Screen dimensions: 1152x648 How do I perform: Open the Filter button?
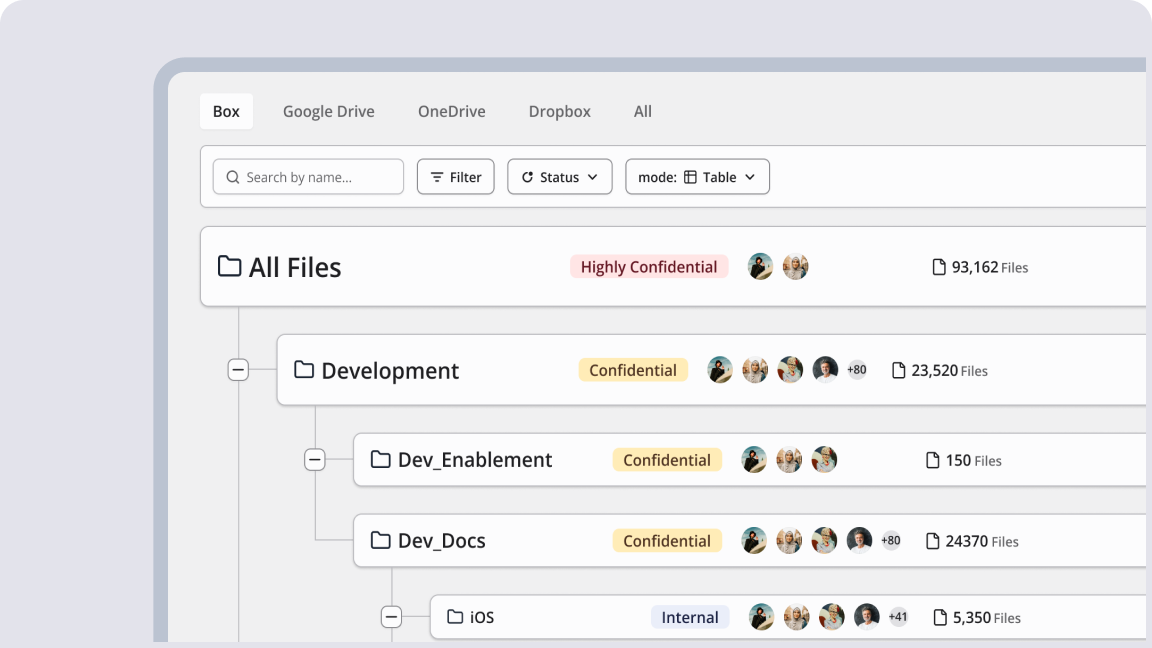coord(456,176)
